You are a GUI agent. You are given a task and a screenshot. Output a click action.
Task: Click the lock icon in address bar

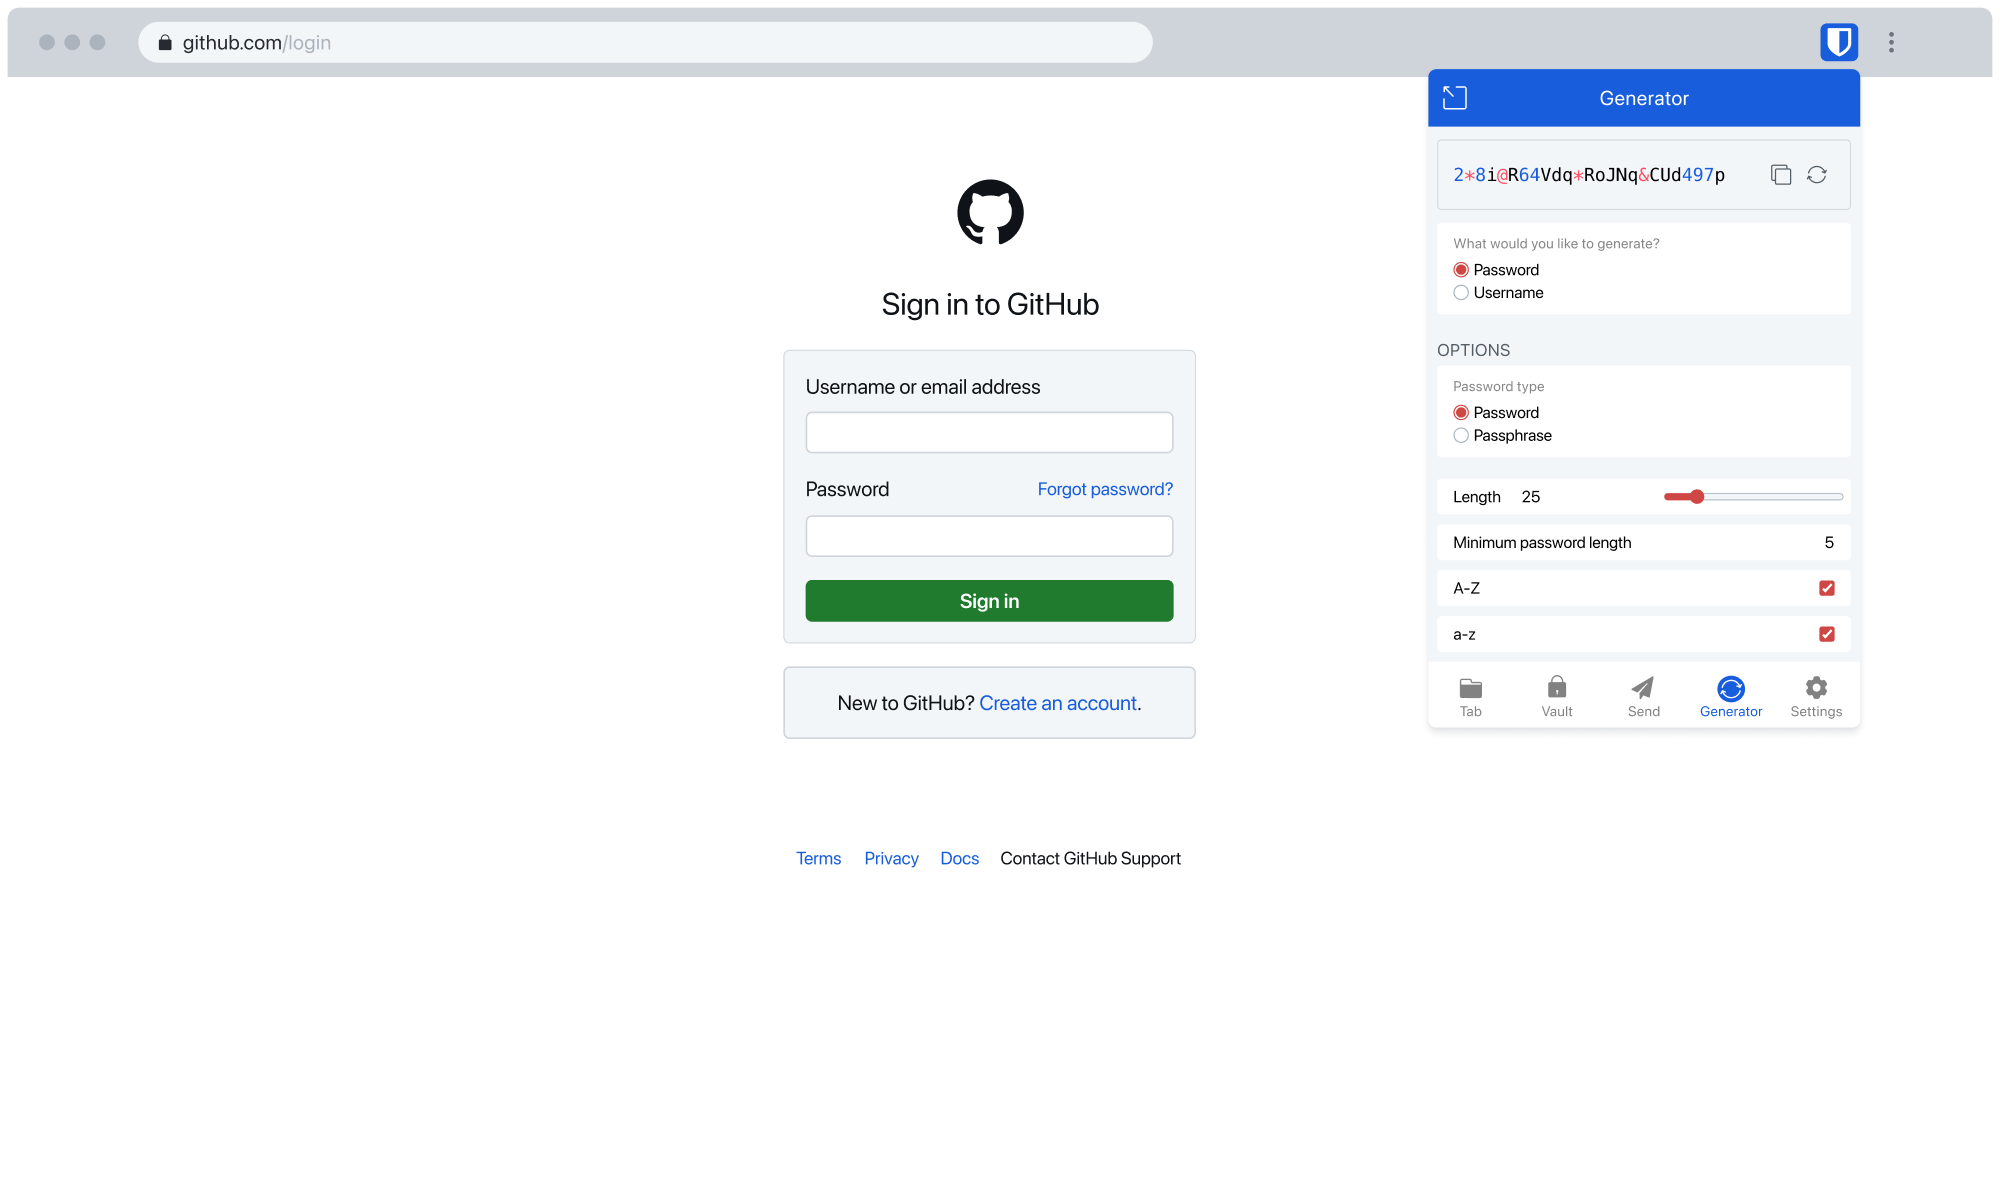[x=165, y=43]
